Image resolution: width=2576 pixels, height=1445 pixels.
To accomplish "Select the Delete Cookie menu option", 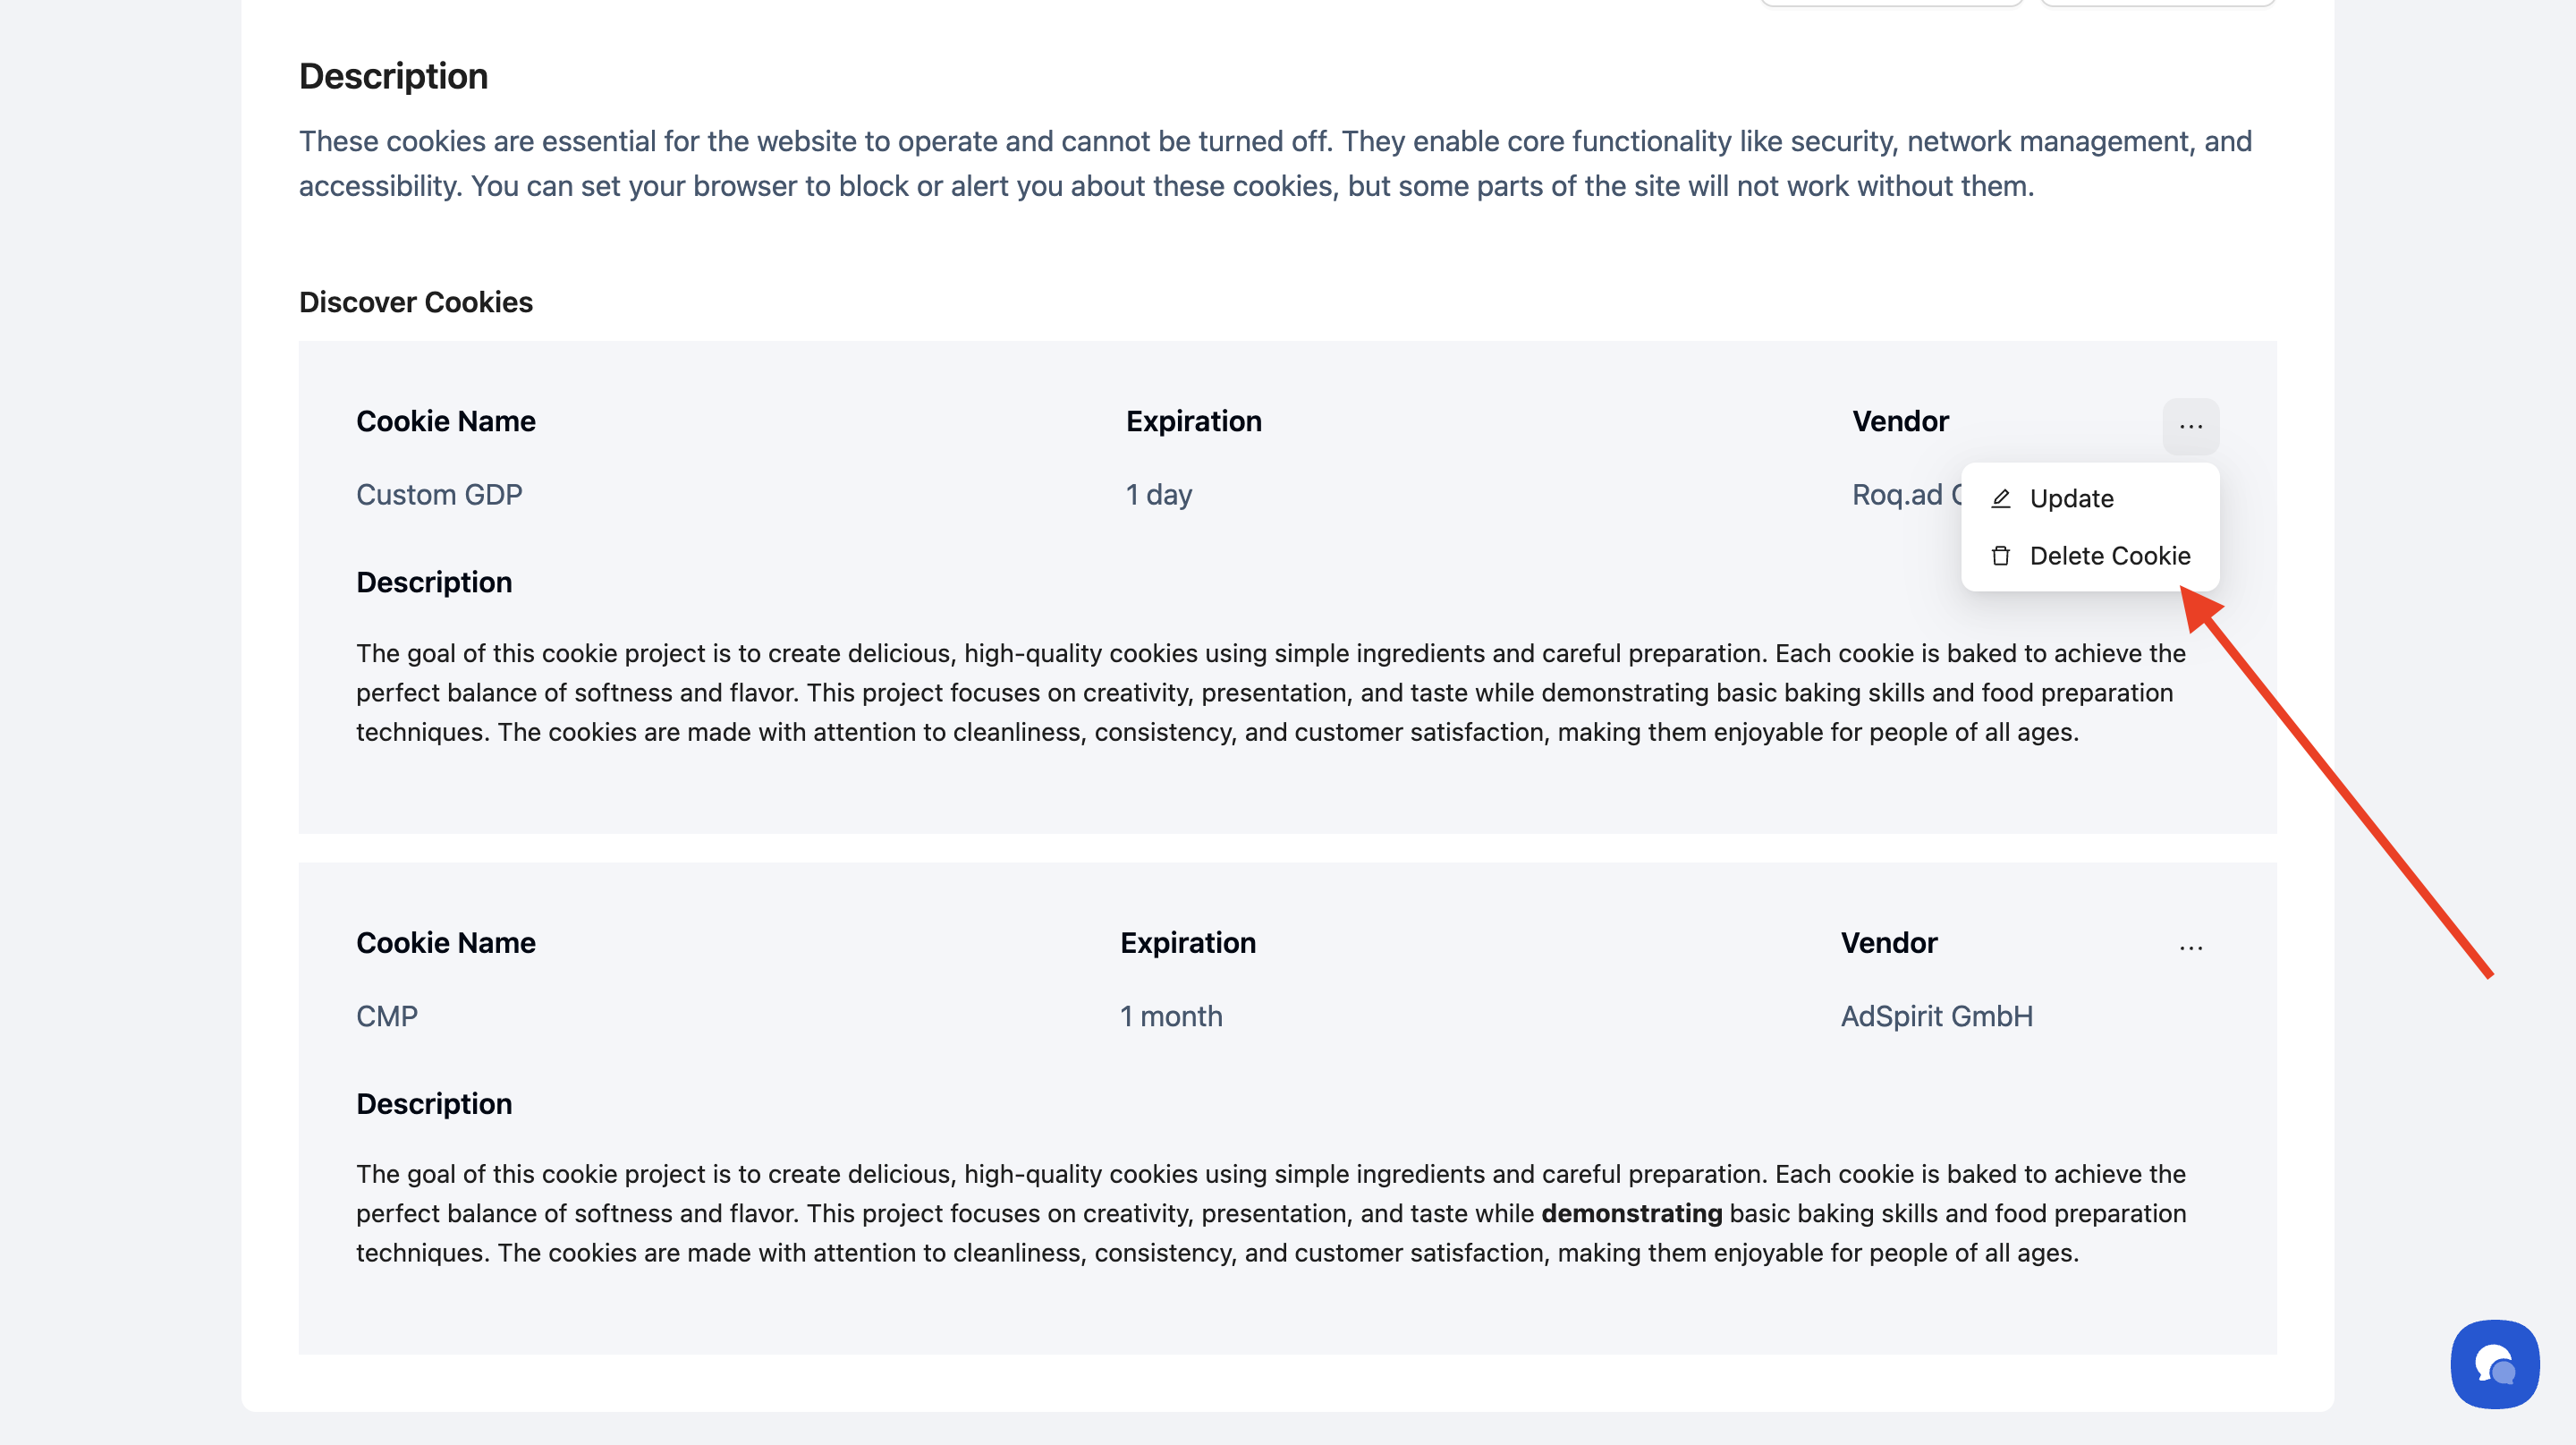I will tap(2109, 556).
